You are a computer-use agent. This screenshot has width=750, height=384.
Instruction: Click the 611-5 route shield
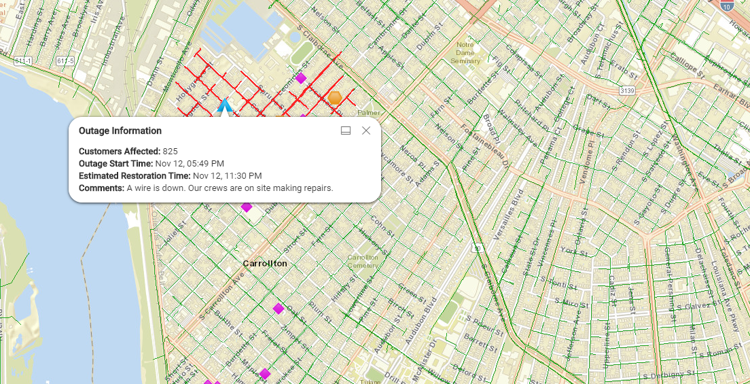66,61
